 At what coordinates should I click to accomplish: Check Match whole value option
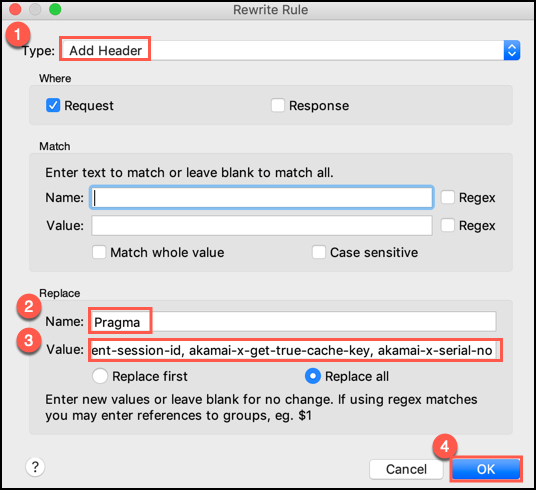pyautogui.click(x=99, y=252)
